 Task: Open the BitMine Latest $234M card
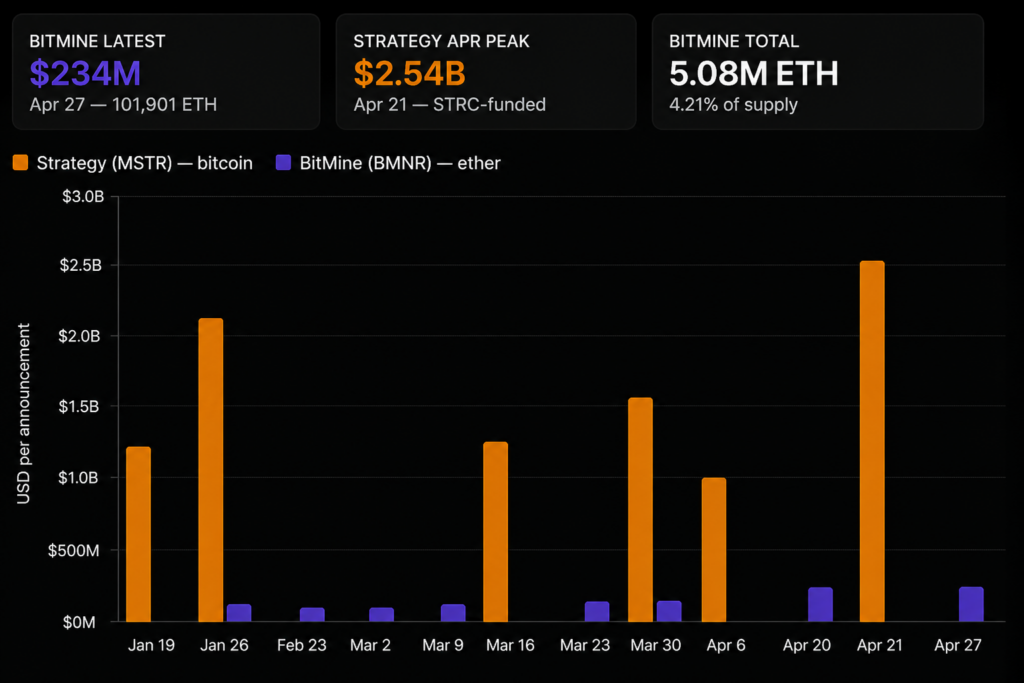(165, 71)
